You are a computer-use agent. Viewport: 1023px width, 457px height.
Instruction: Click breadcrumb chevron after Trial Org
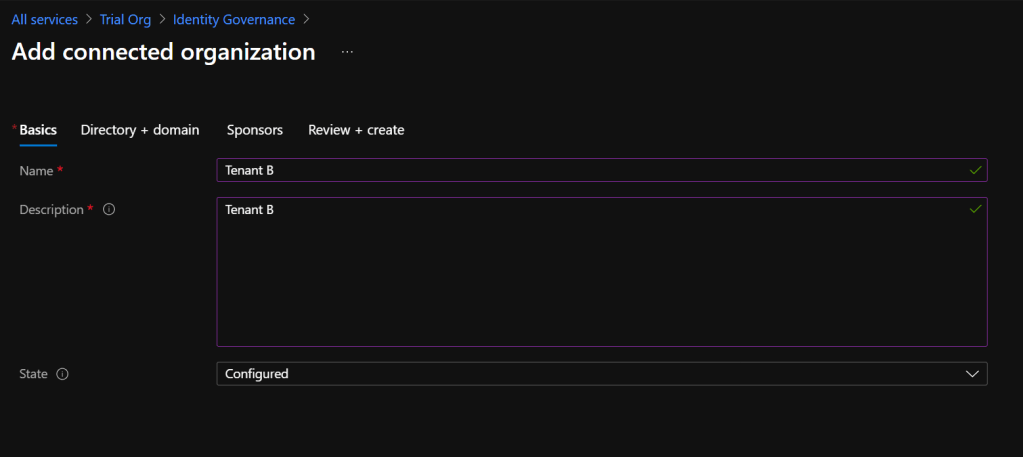coord(162,20)
